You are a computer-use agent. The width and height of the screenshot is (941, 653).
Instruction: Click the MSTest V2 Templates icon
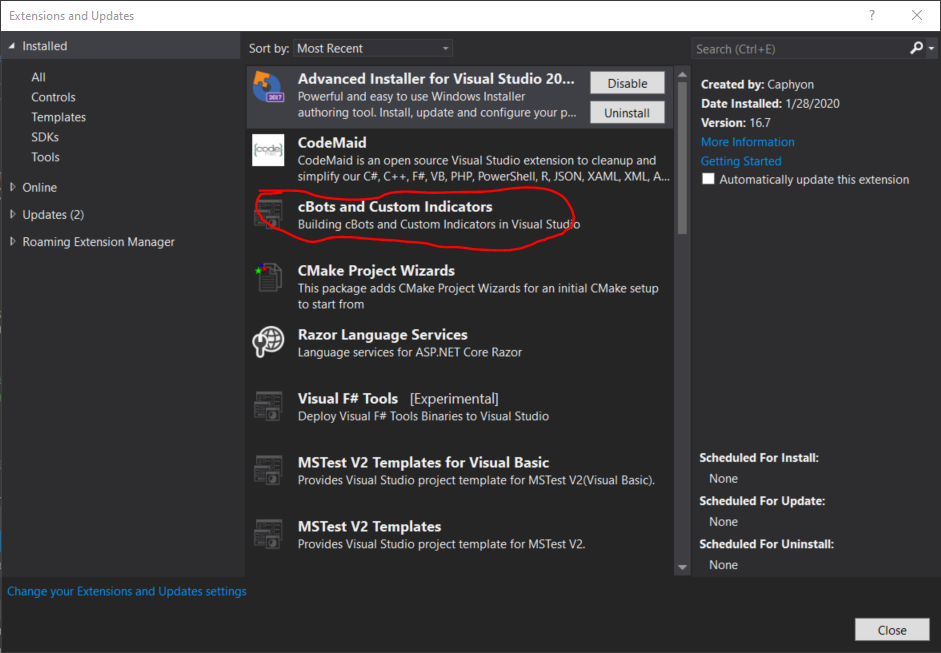pos(268,534)
